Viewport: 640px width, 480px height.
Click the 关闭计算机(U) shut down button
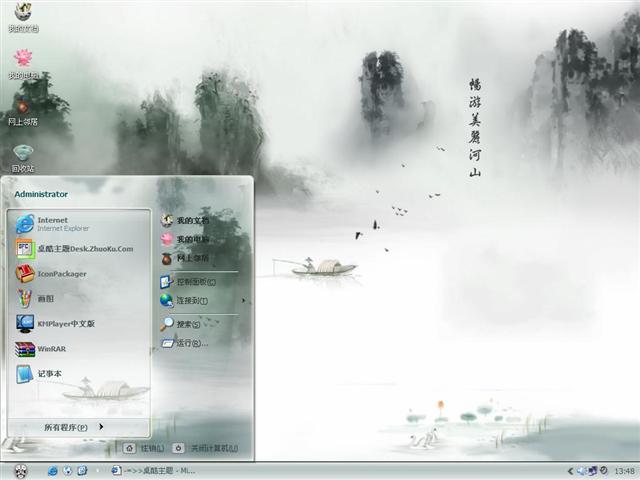click(x=205, y=448)
